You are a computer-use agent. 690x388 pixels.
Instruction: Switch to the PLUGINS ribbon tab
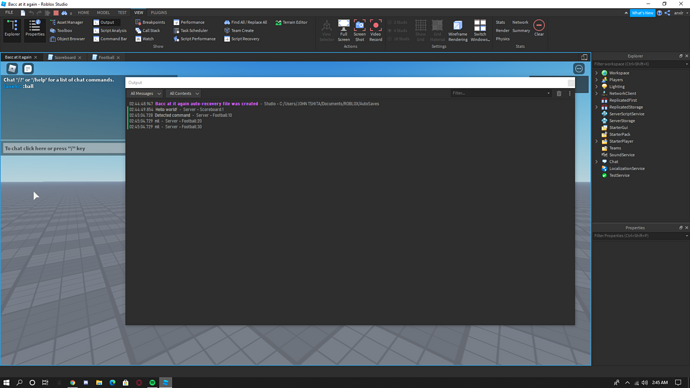(159, 13)
